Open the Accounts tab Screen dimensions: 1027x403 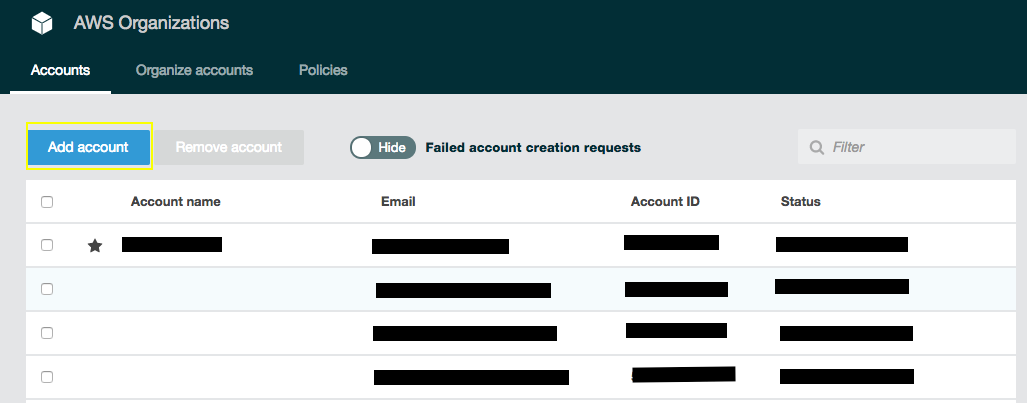point(60,70)
